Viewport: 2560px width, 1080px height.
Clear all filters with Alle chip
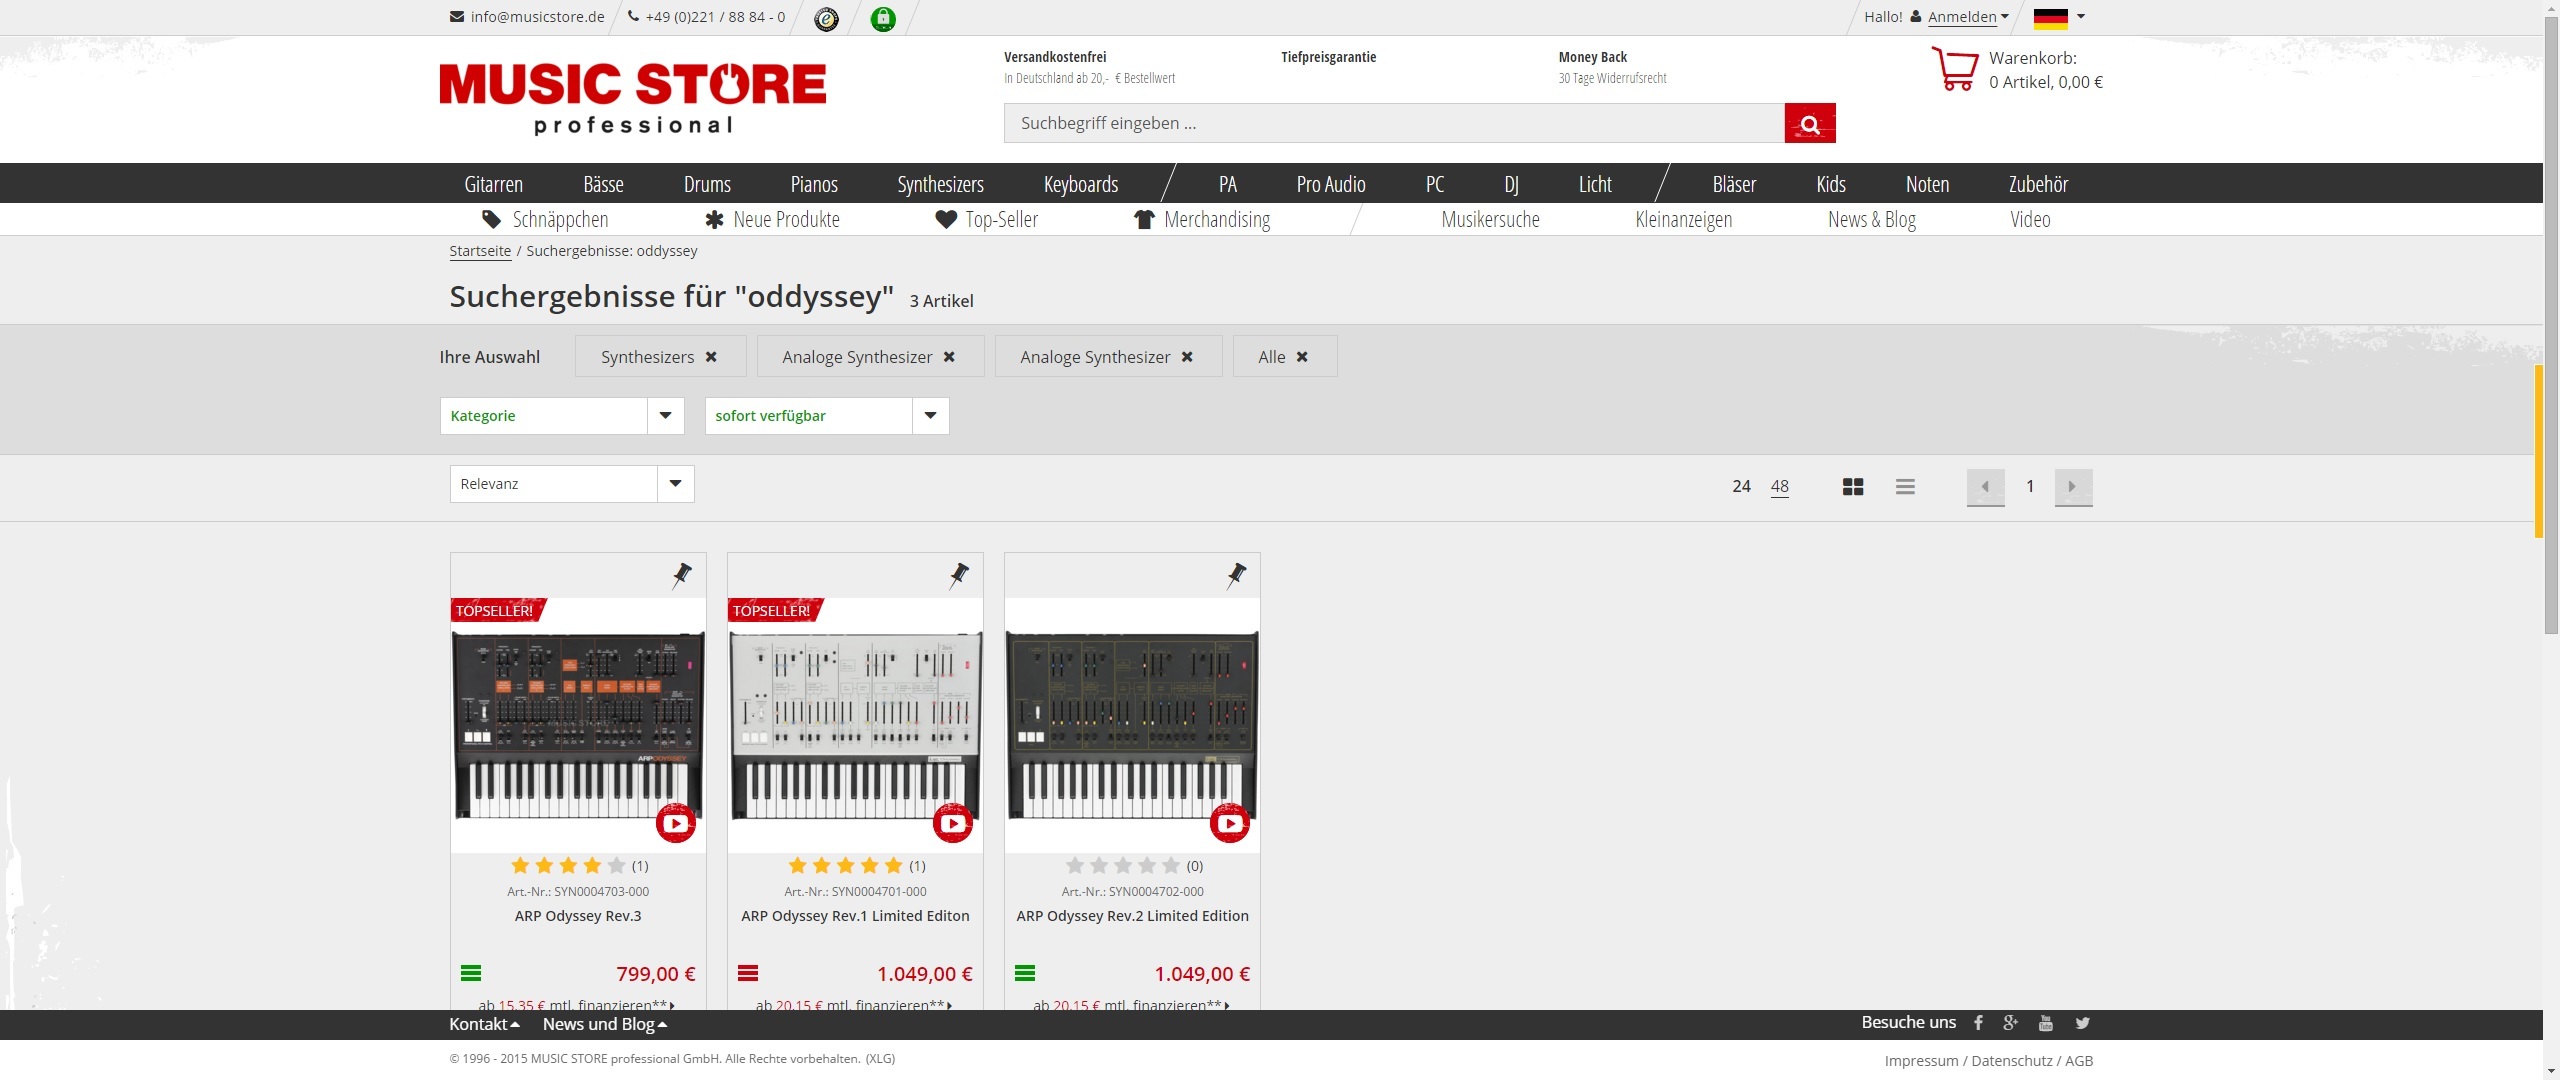click(x=1284, y=357)
